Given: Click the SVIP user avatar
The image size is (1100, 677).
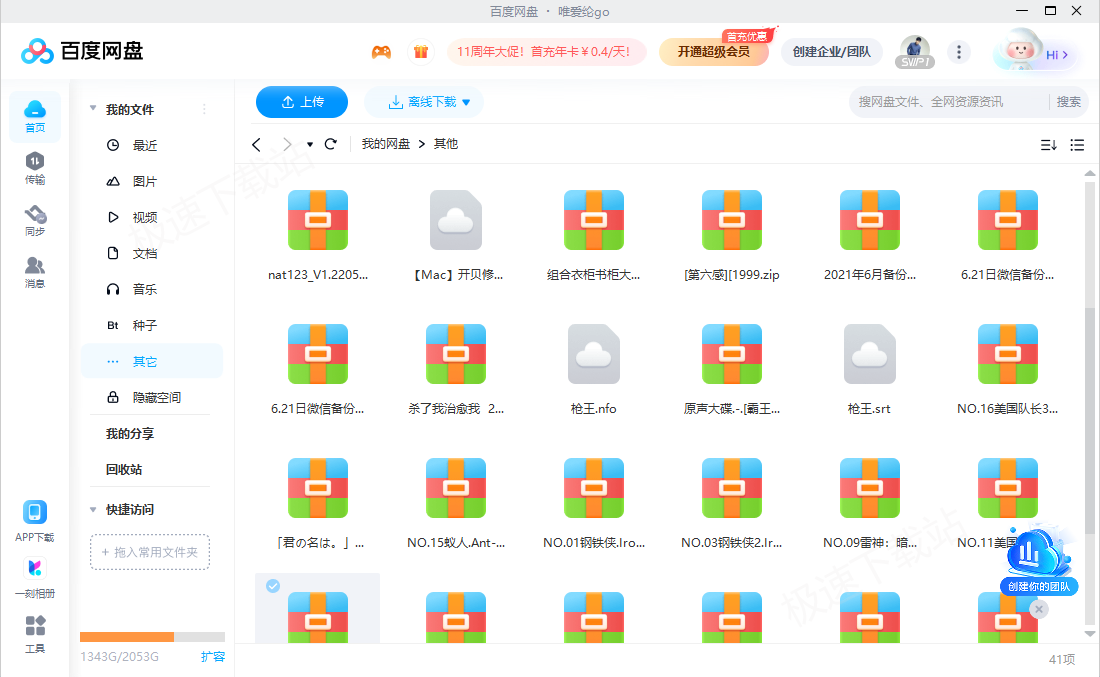Looking at the screenshot, I should tap(915, 51).
